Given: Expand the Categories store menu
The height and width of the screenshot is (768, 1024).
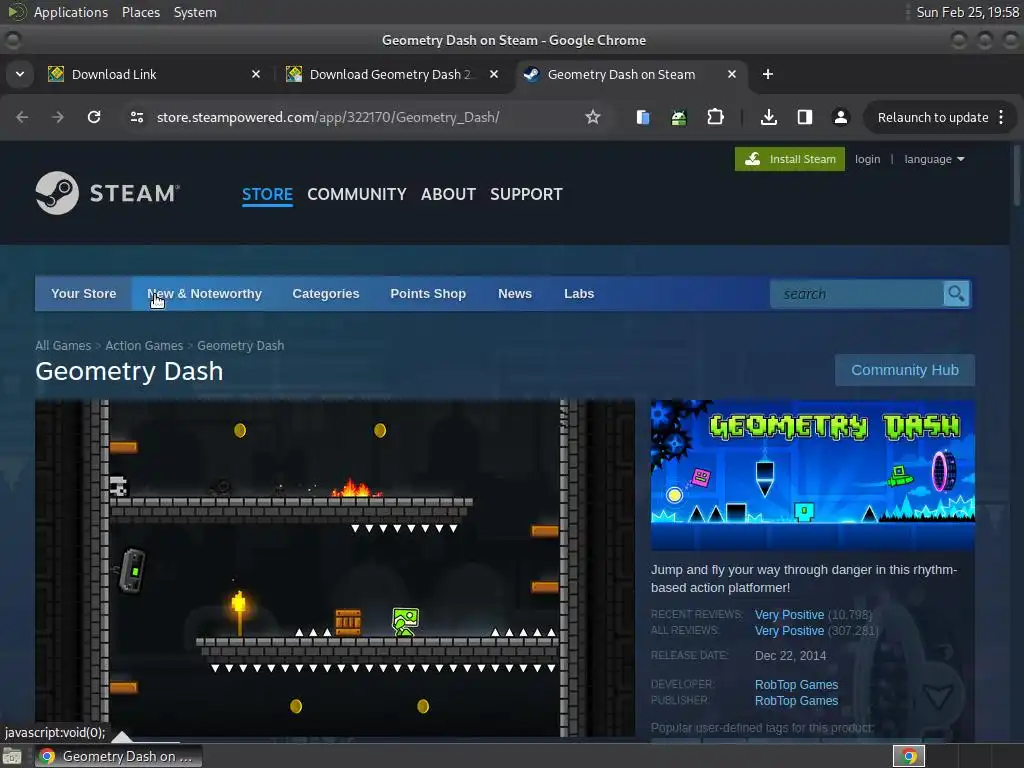Looking at the screenshot, I should click(x=326, y=294).
